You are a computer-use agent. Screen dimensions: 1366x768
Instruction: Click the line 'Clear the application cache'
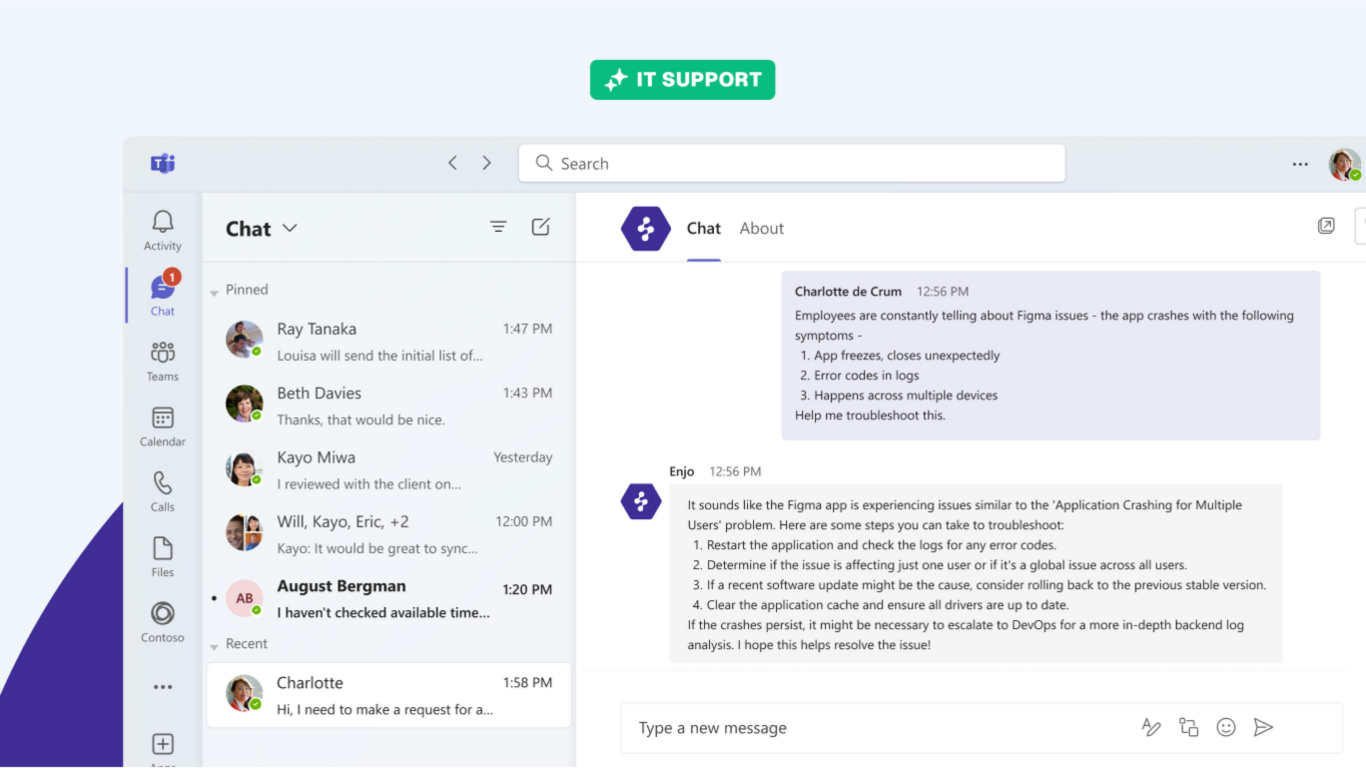click(x=887, y=605)
